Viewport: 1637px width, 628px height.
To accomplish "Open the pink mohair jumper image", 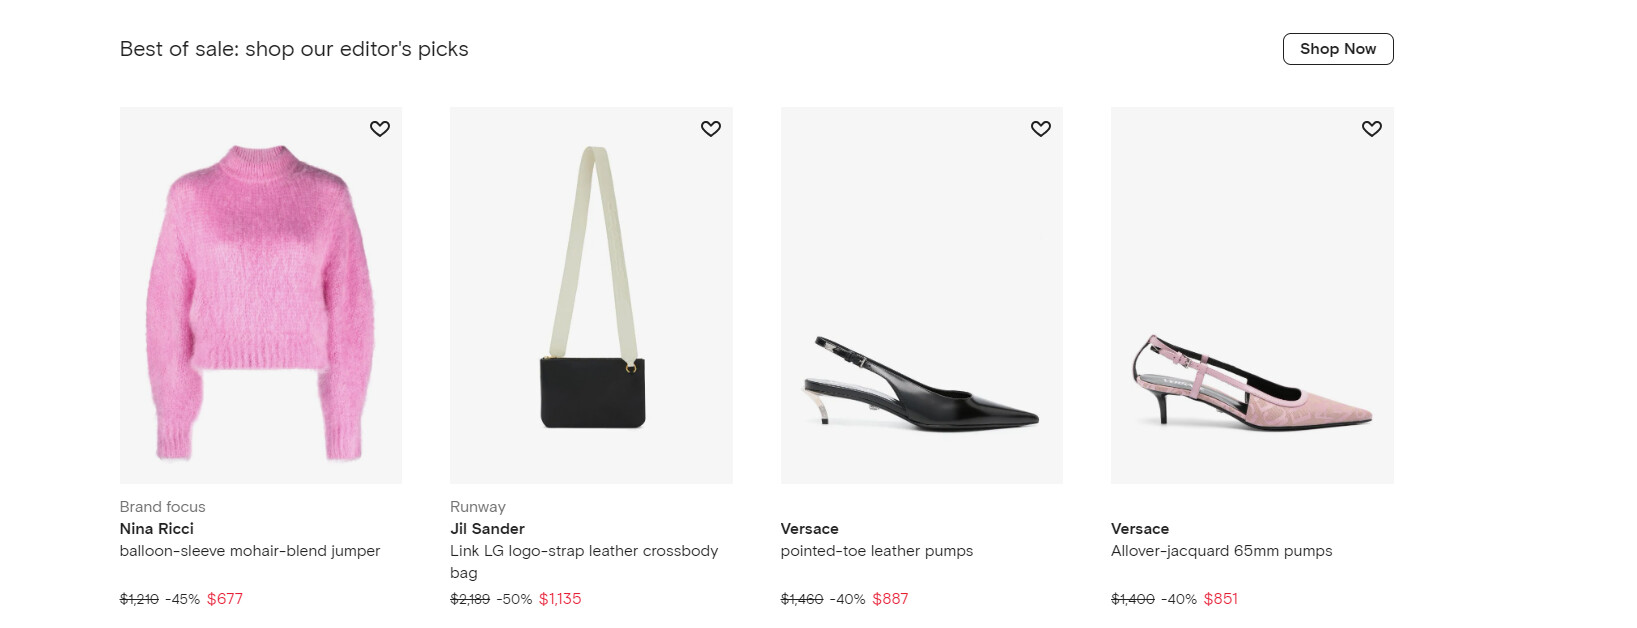I will 260,300.
